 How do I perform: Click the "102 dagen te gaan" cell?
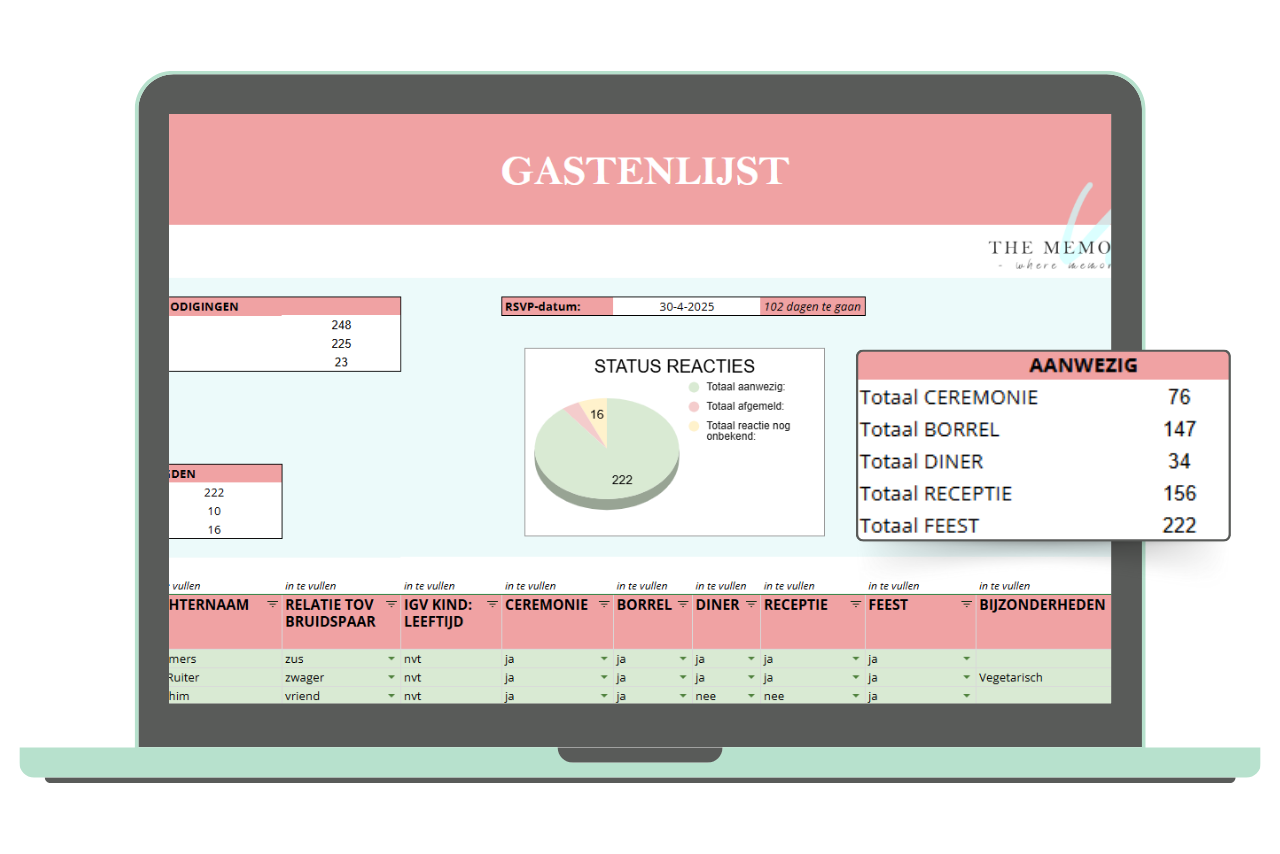pos(812,307)
